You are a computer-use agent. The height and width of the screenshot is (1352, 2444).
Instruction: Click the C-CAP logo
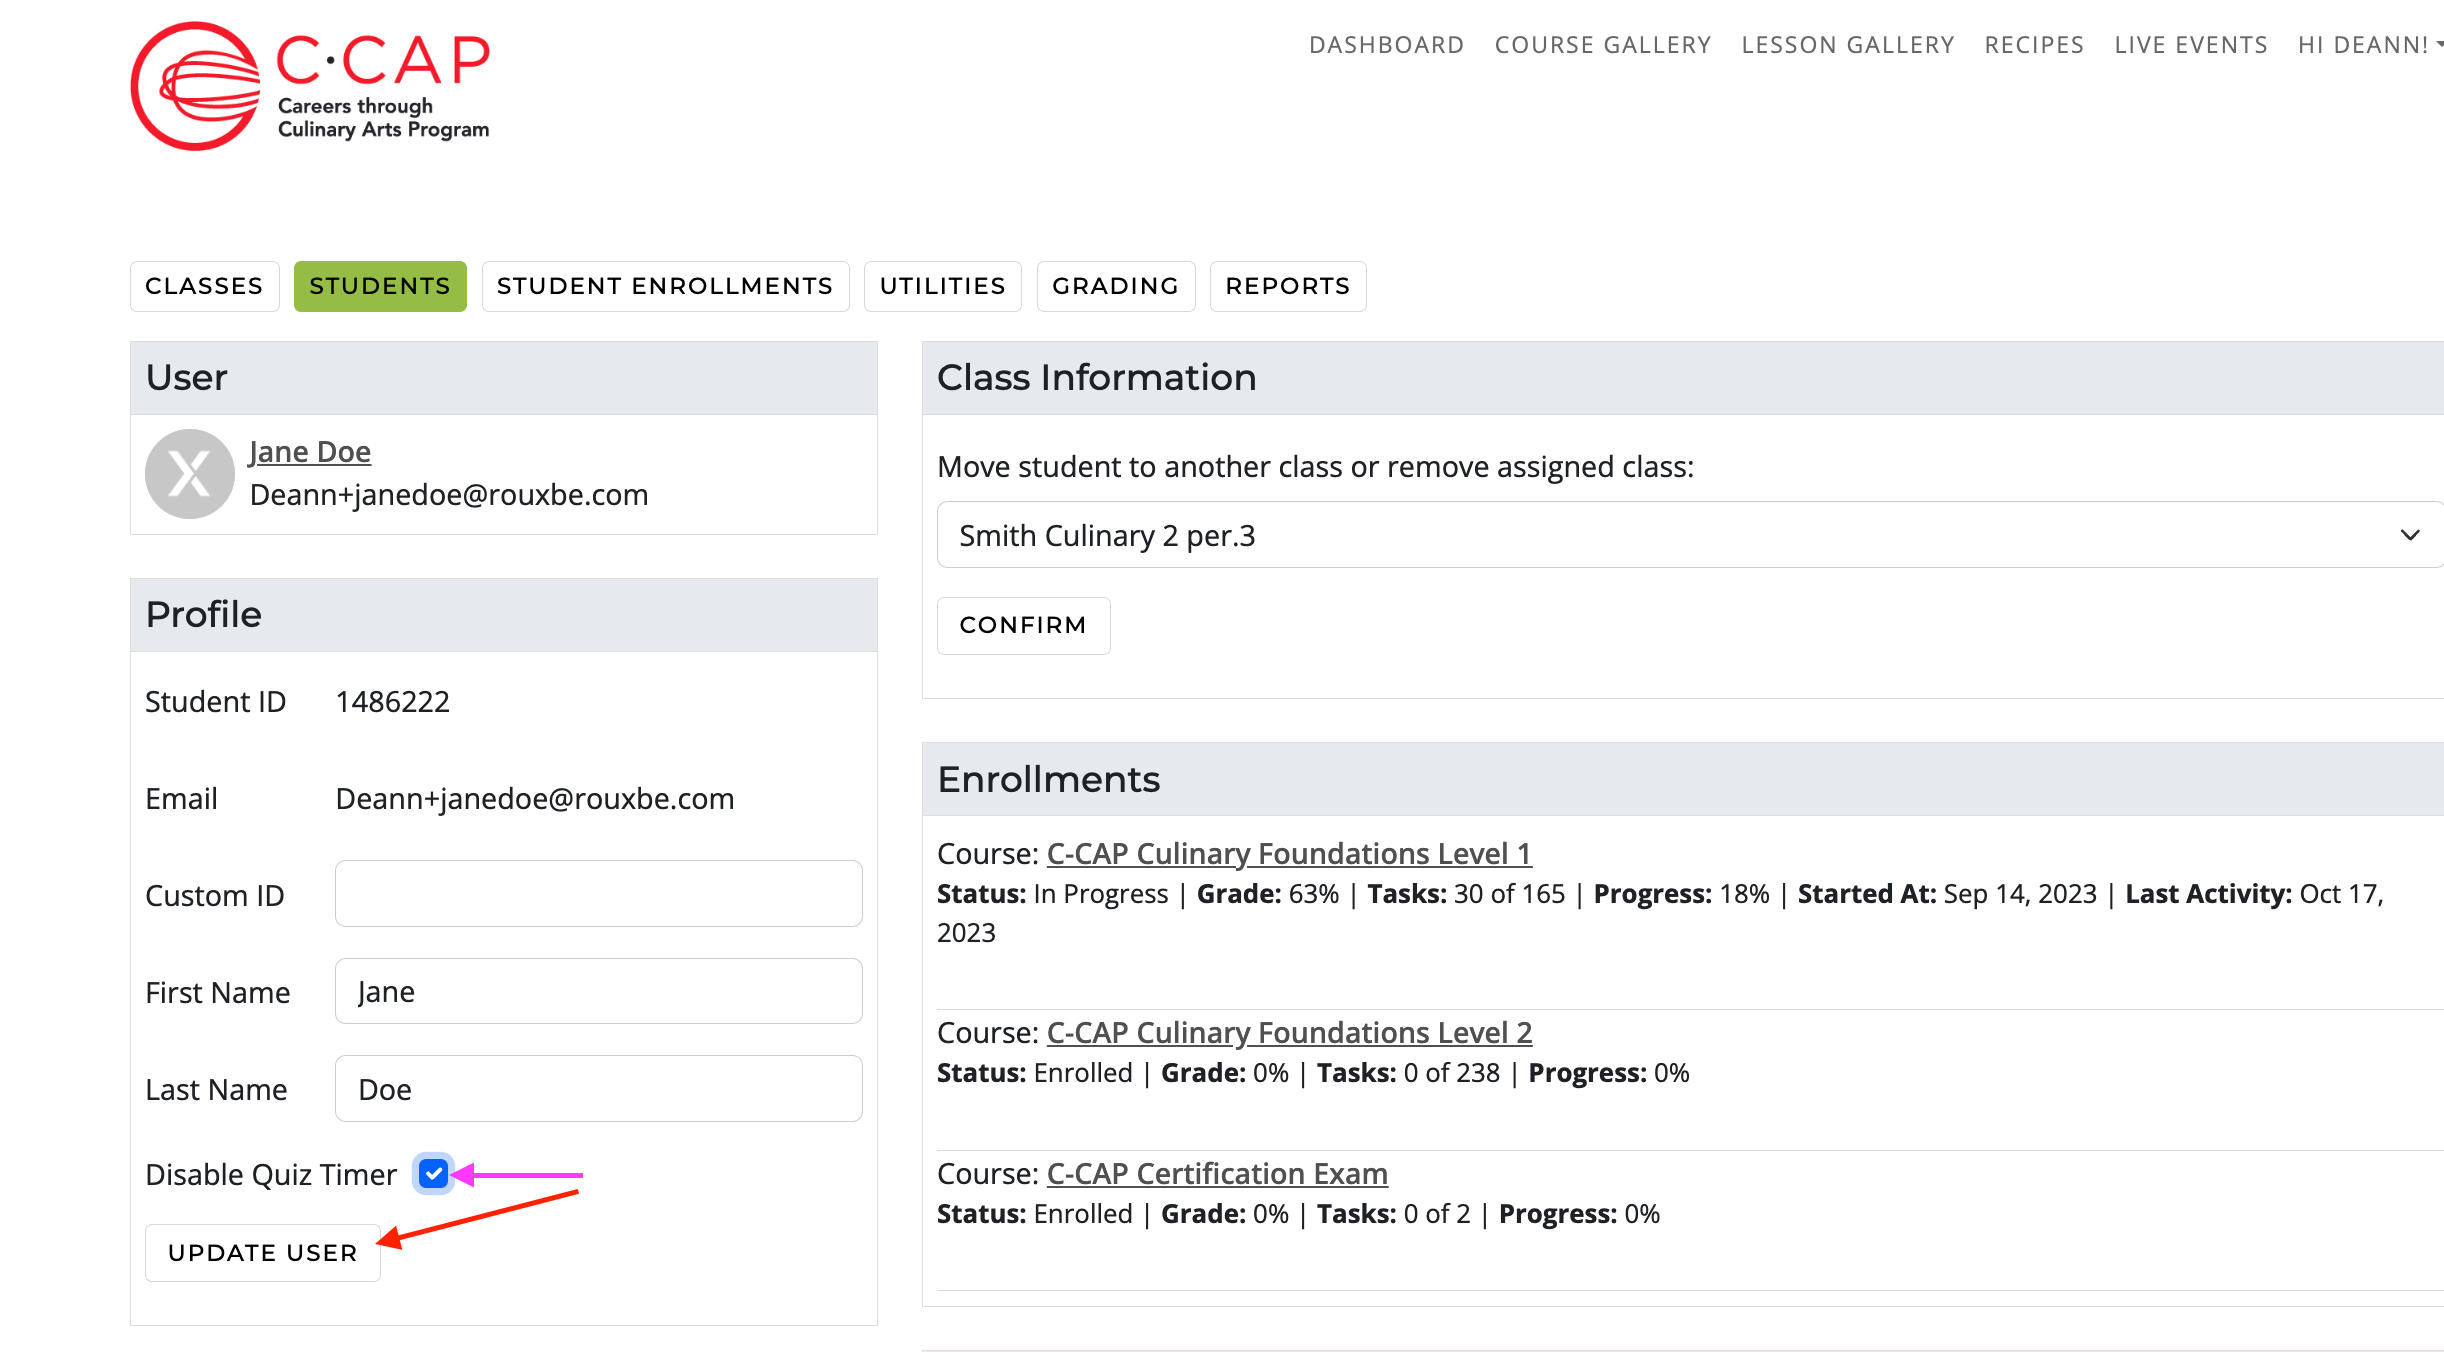point(310,86)
